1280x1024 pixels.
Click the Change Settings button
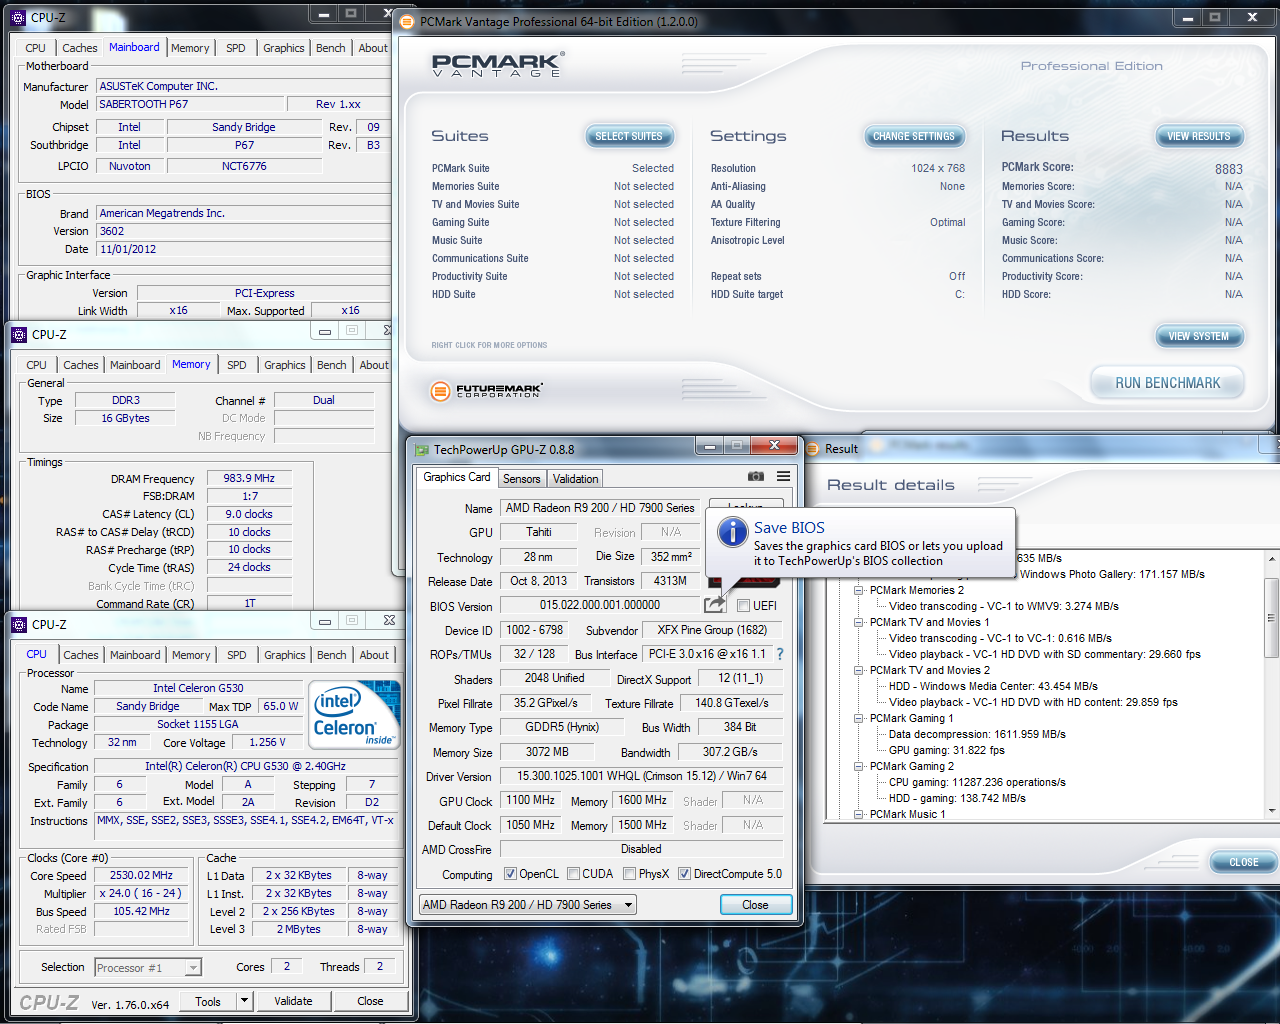click(913, 136)
